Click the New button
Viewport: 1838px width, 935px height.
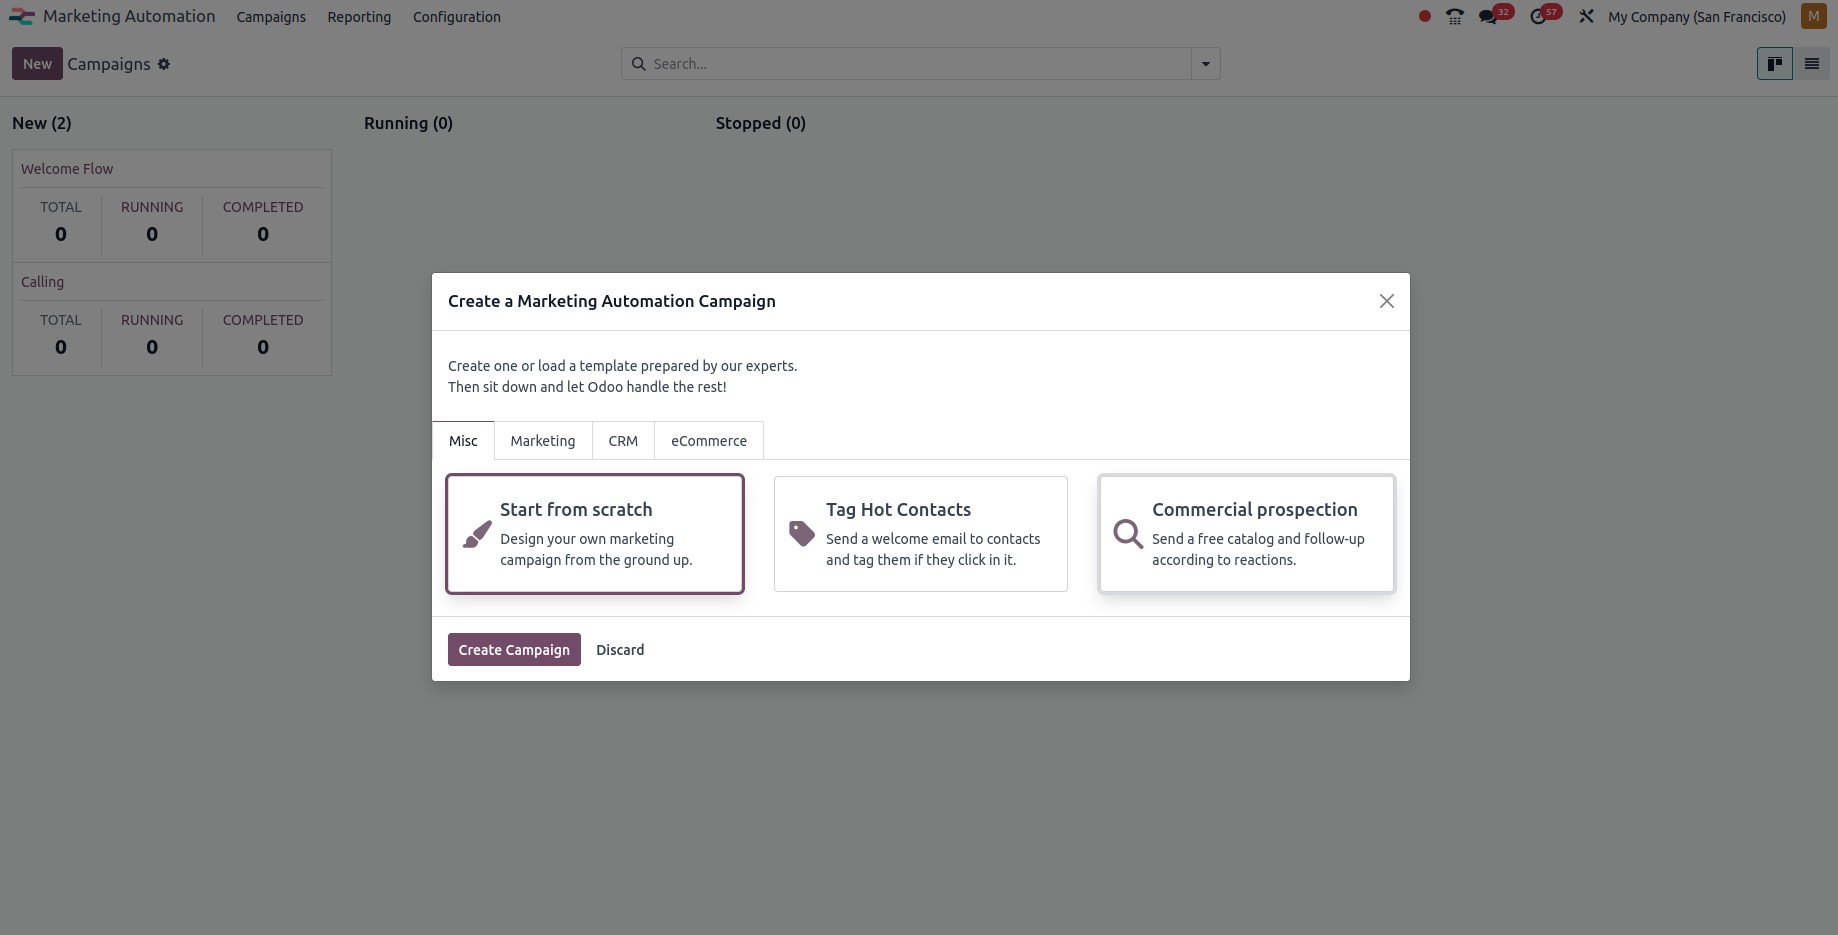pos(36,63)
